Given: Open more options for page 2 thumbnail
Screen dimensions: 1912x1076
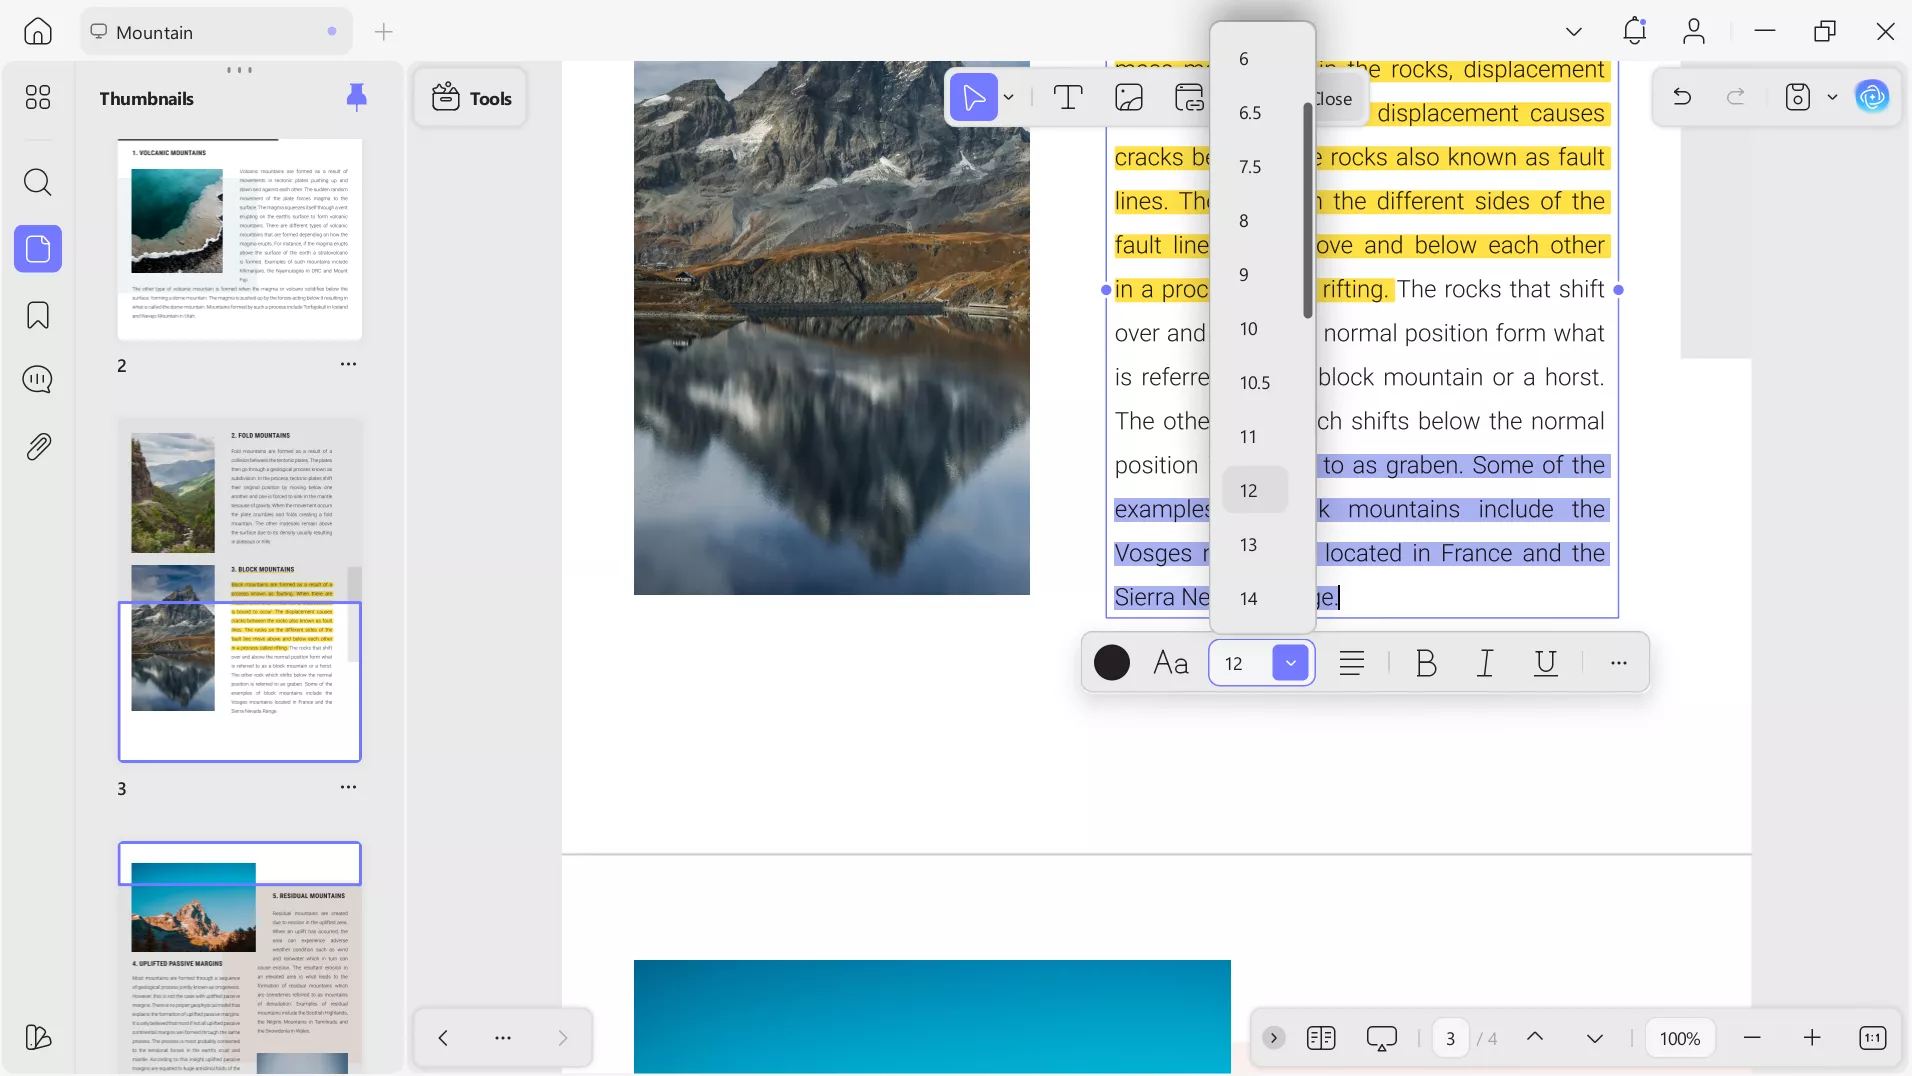Looking at the screenshot, I should coord(347,364).
